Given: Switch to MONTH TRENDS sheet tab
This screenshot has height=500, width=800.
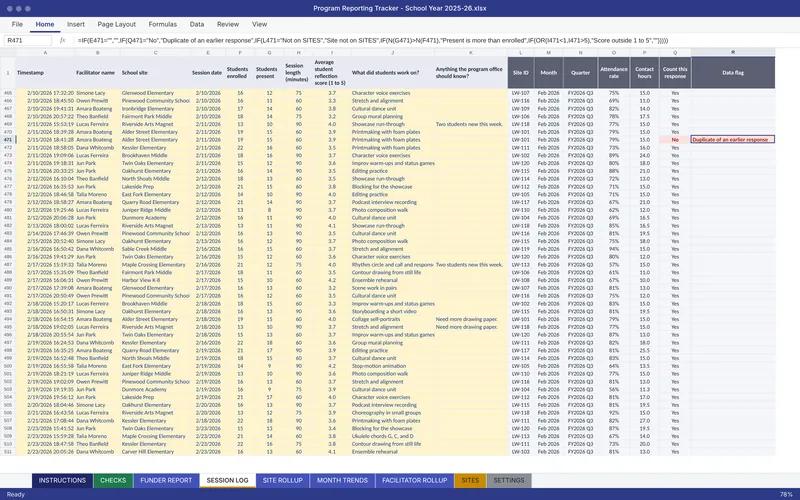Looking at the screenshot, I should [x=342, y=480].
